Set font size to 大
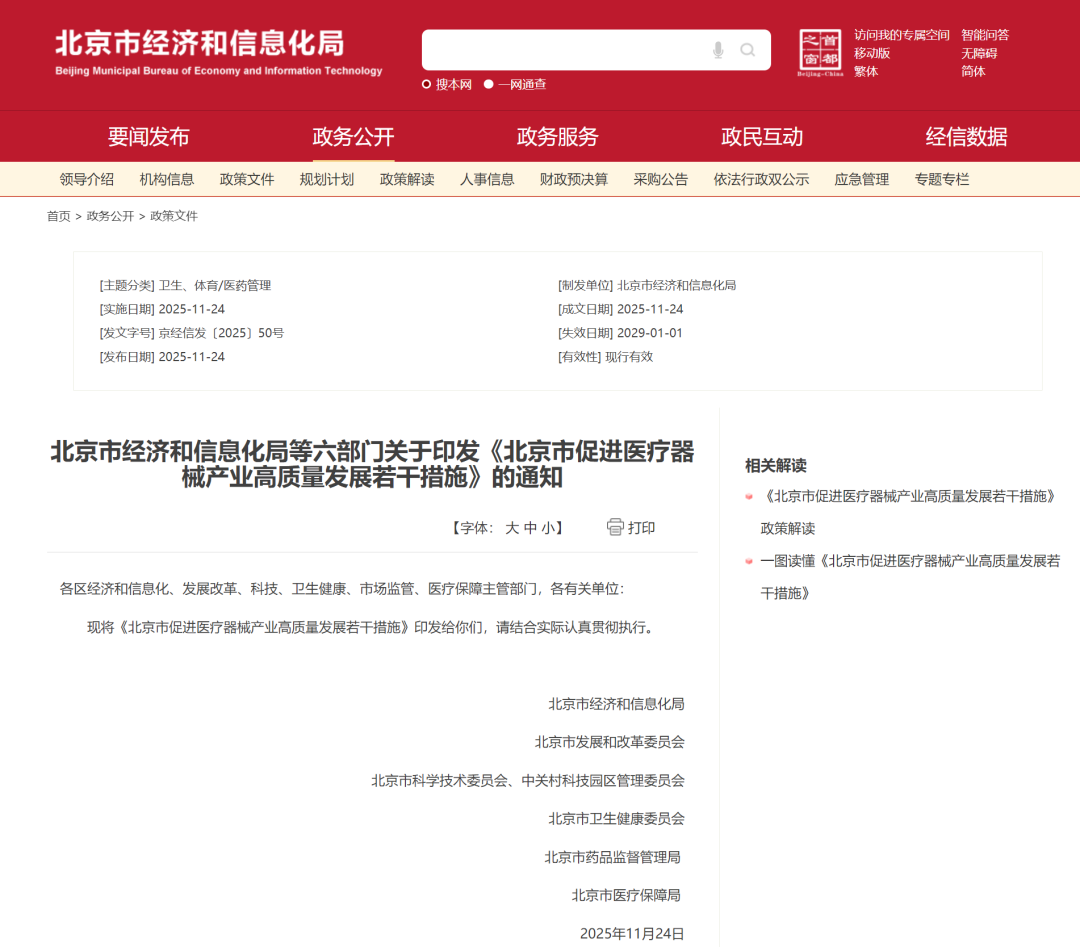1080x947 pixels. click(512, 528)
